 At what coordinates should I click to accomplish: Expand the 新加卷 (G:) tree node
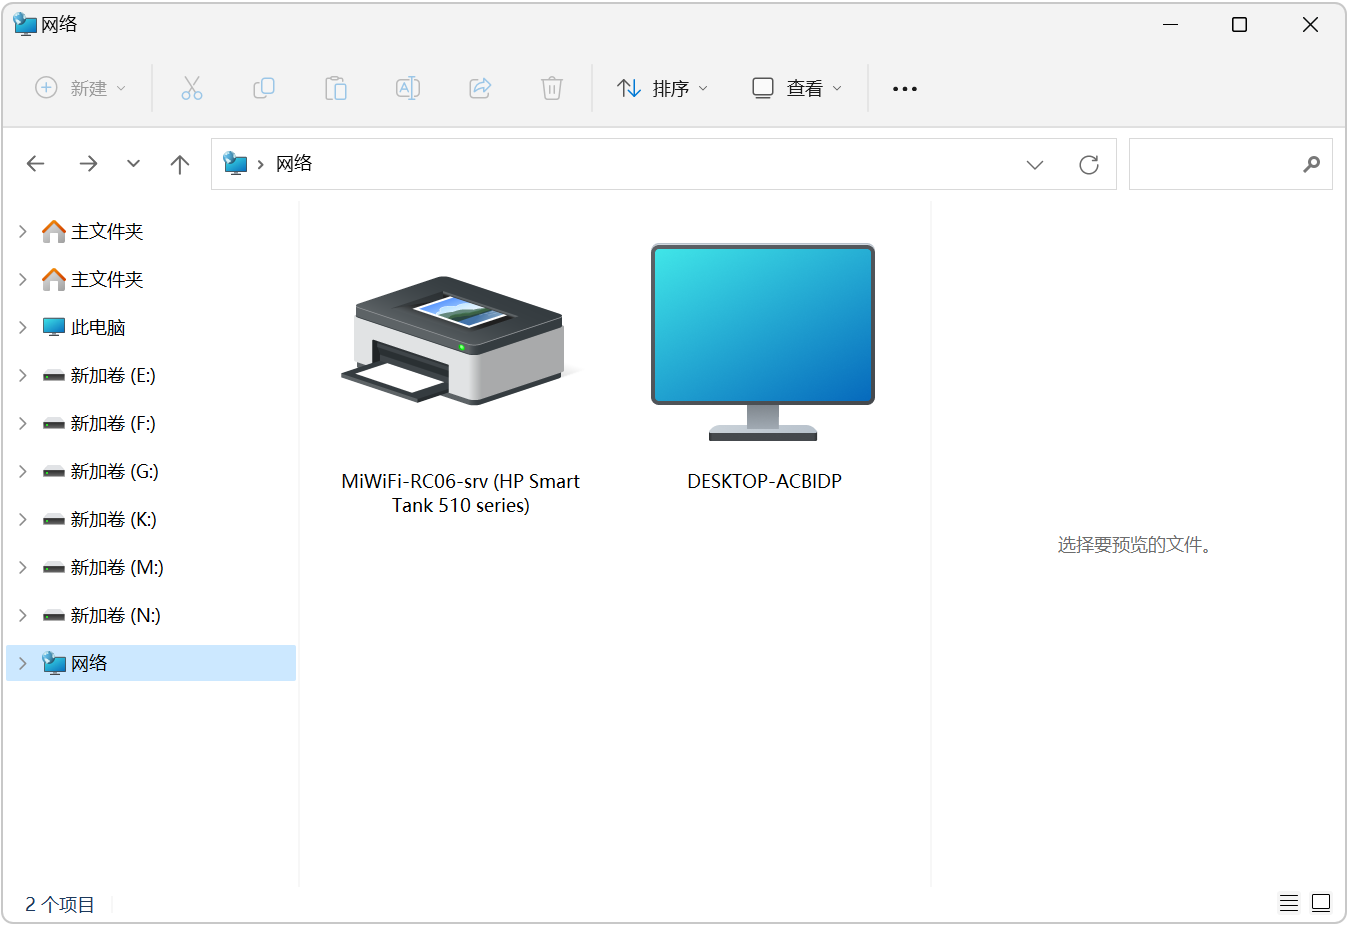click(x=23, y=471)
